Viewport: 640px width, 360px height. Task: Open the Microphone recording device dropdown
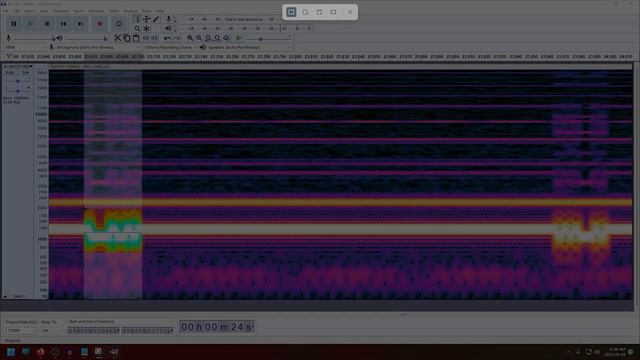tap(97, 47)
